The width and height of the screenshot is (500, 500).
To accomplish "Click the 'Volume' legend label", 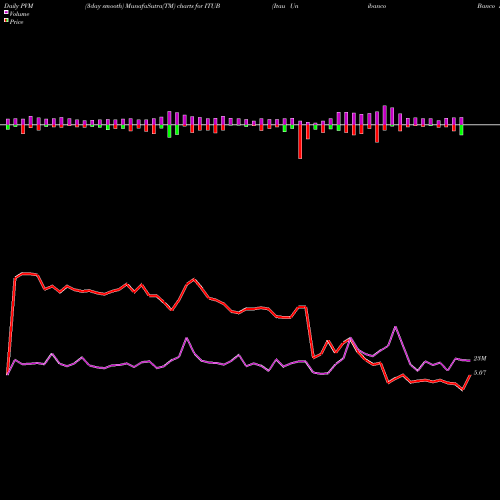I will [x=19, y=14].
